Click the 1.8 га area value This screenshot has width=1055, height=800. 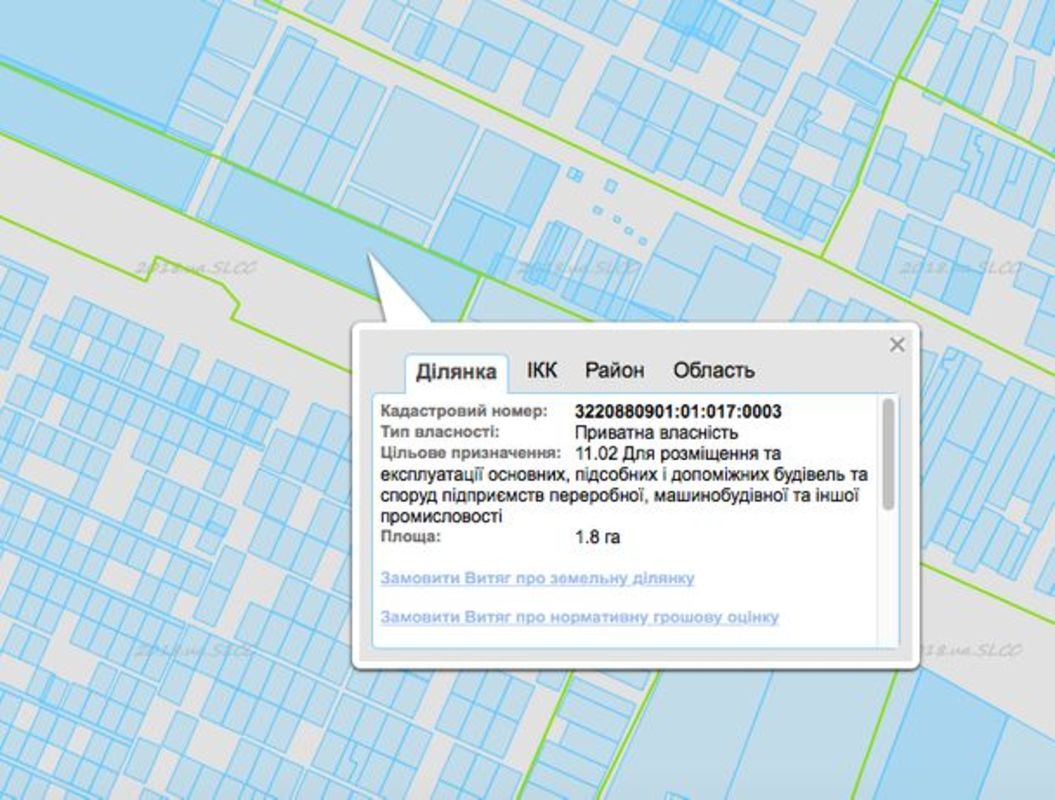(597, 537)
